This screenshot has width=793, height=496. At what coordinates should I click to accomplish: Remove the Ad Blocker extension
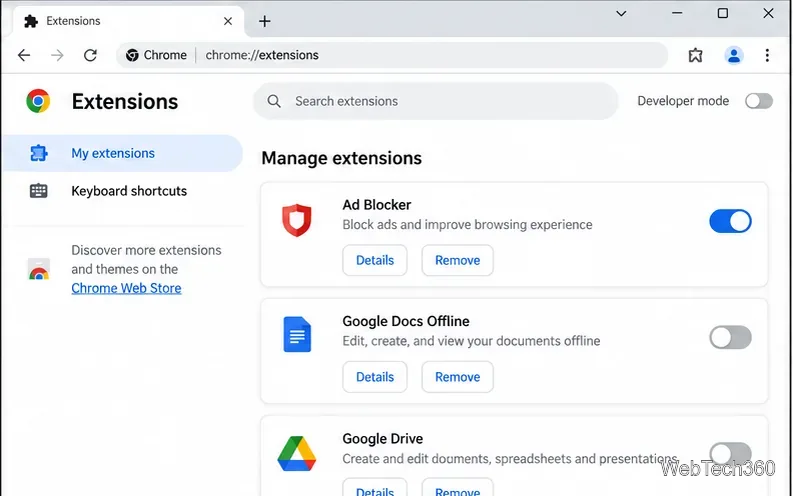[x=458, y=260]
